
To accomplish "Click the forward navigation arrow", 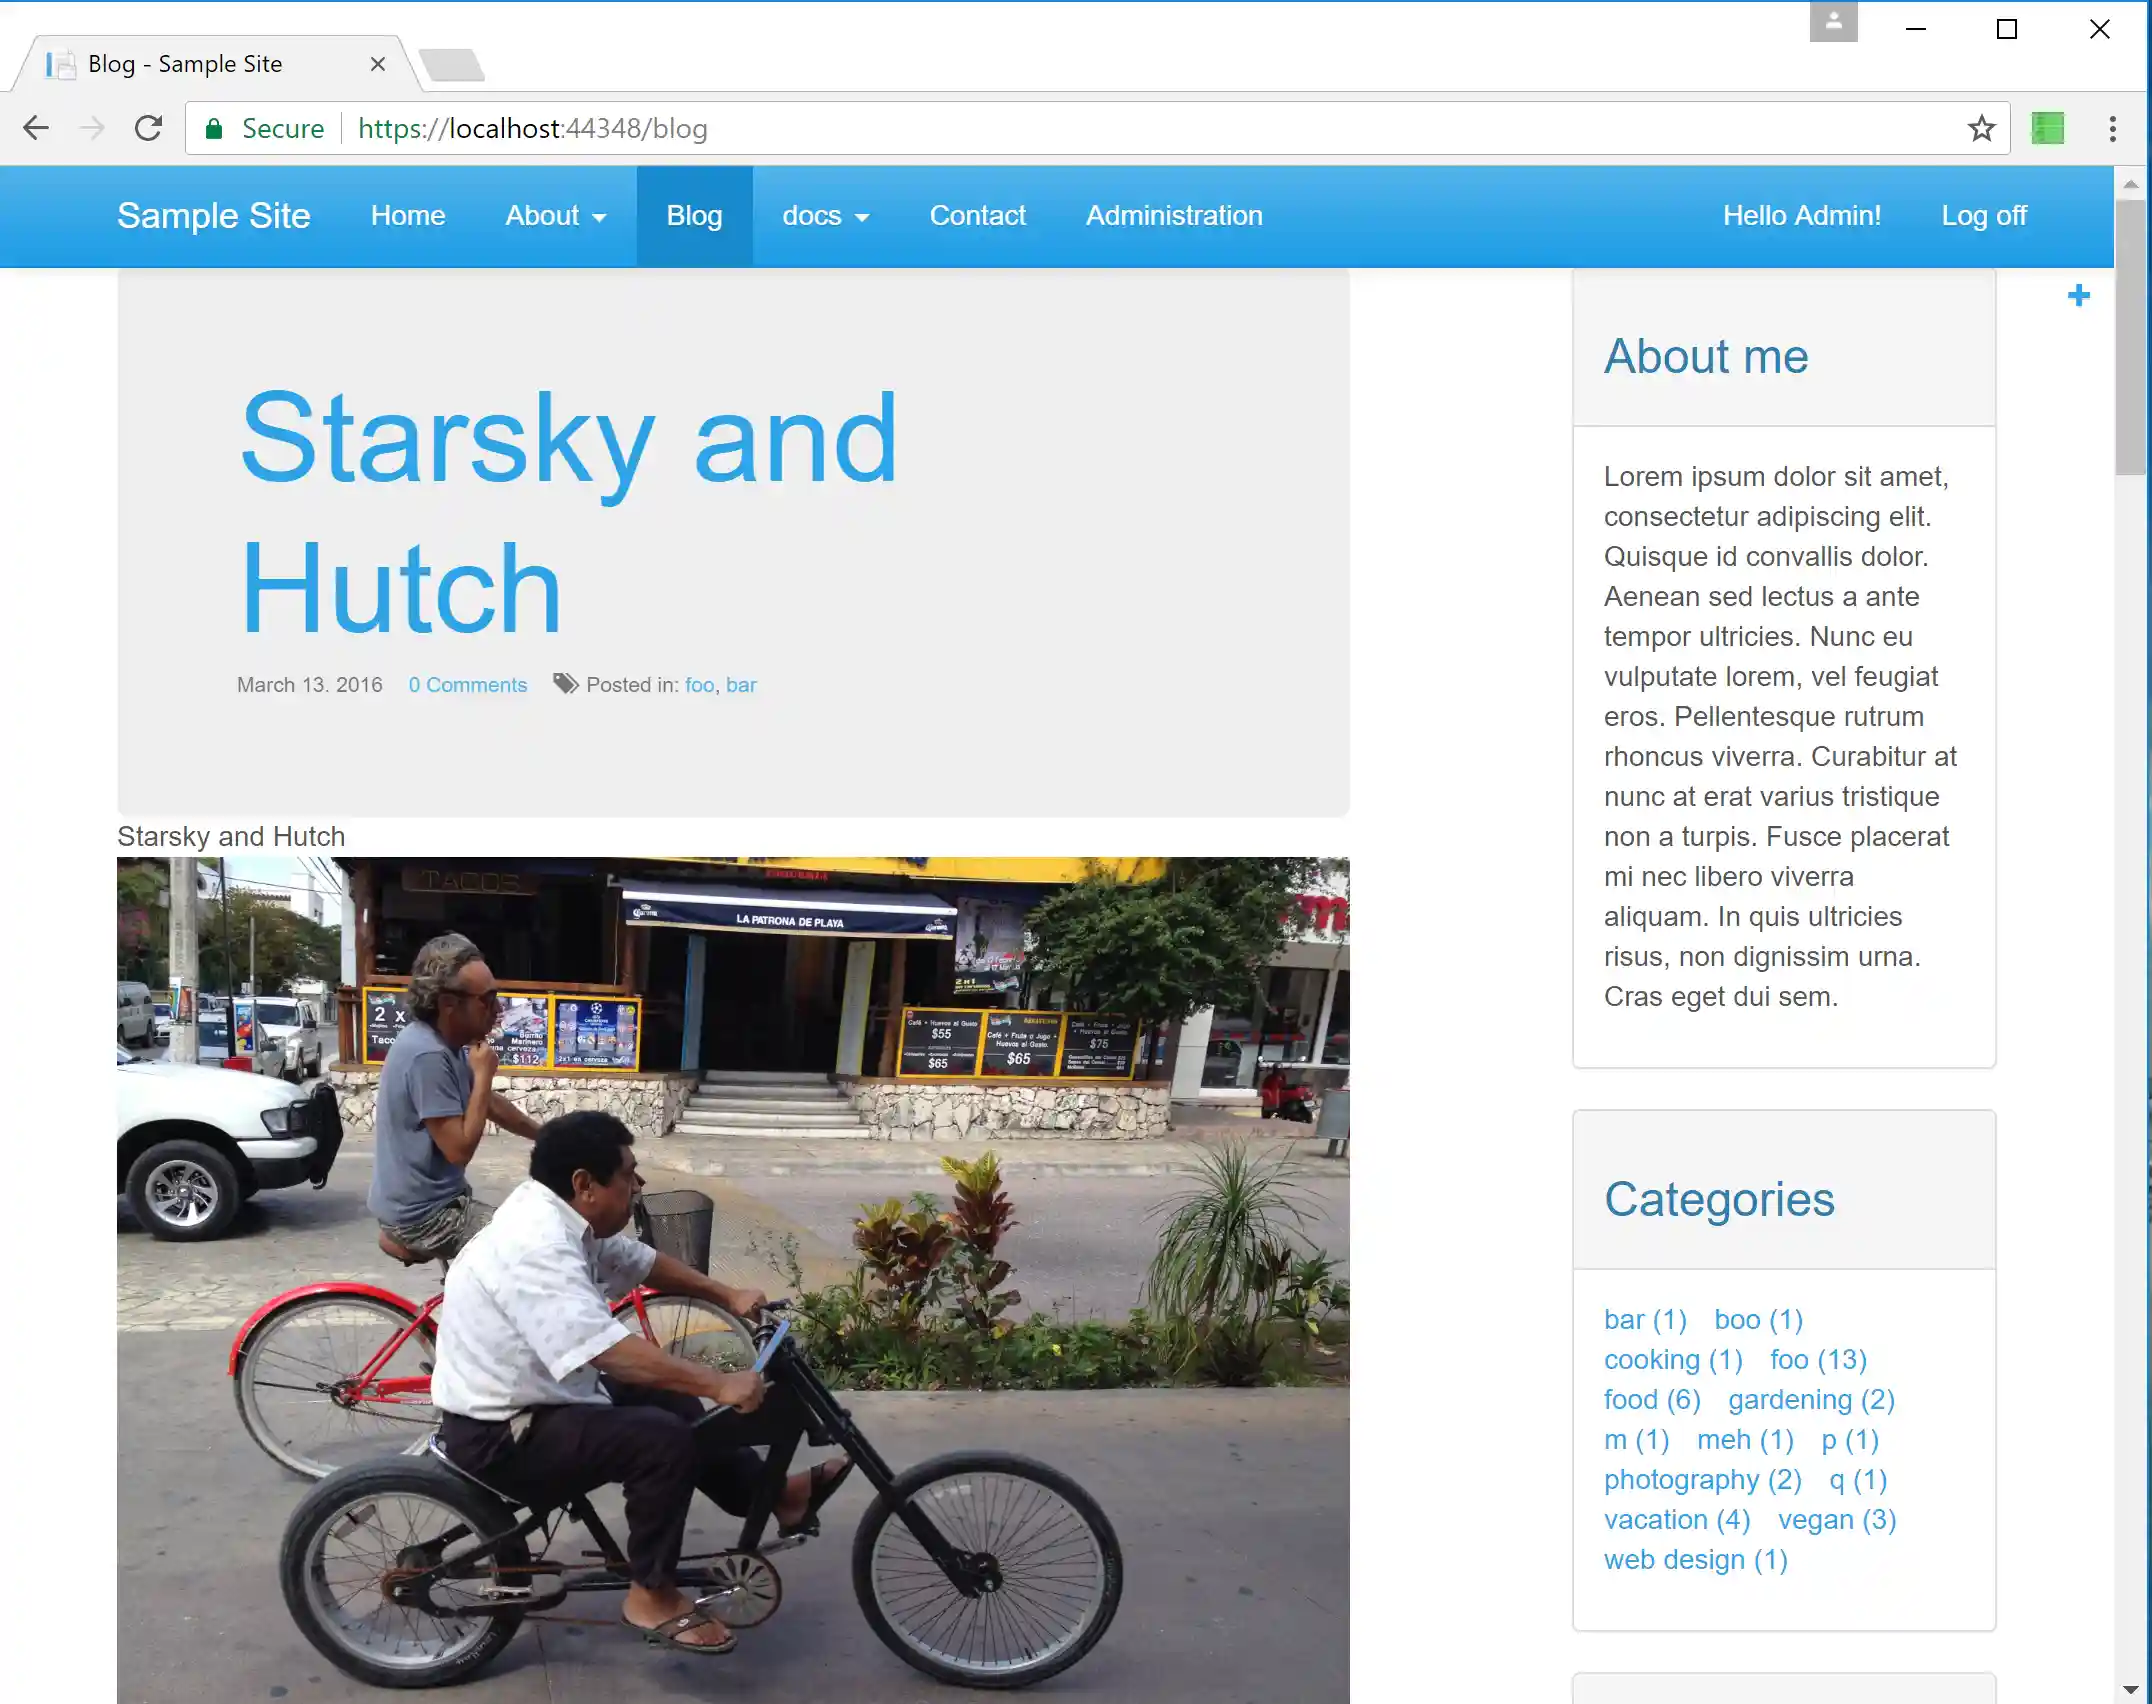I will pos(92,128).
